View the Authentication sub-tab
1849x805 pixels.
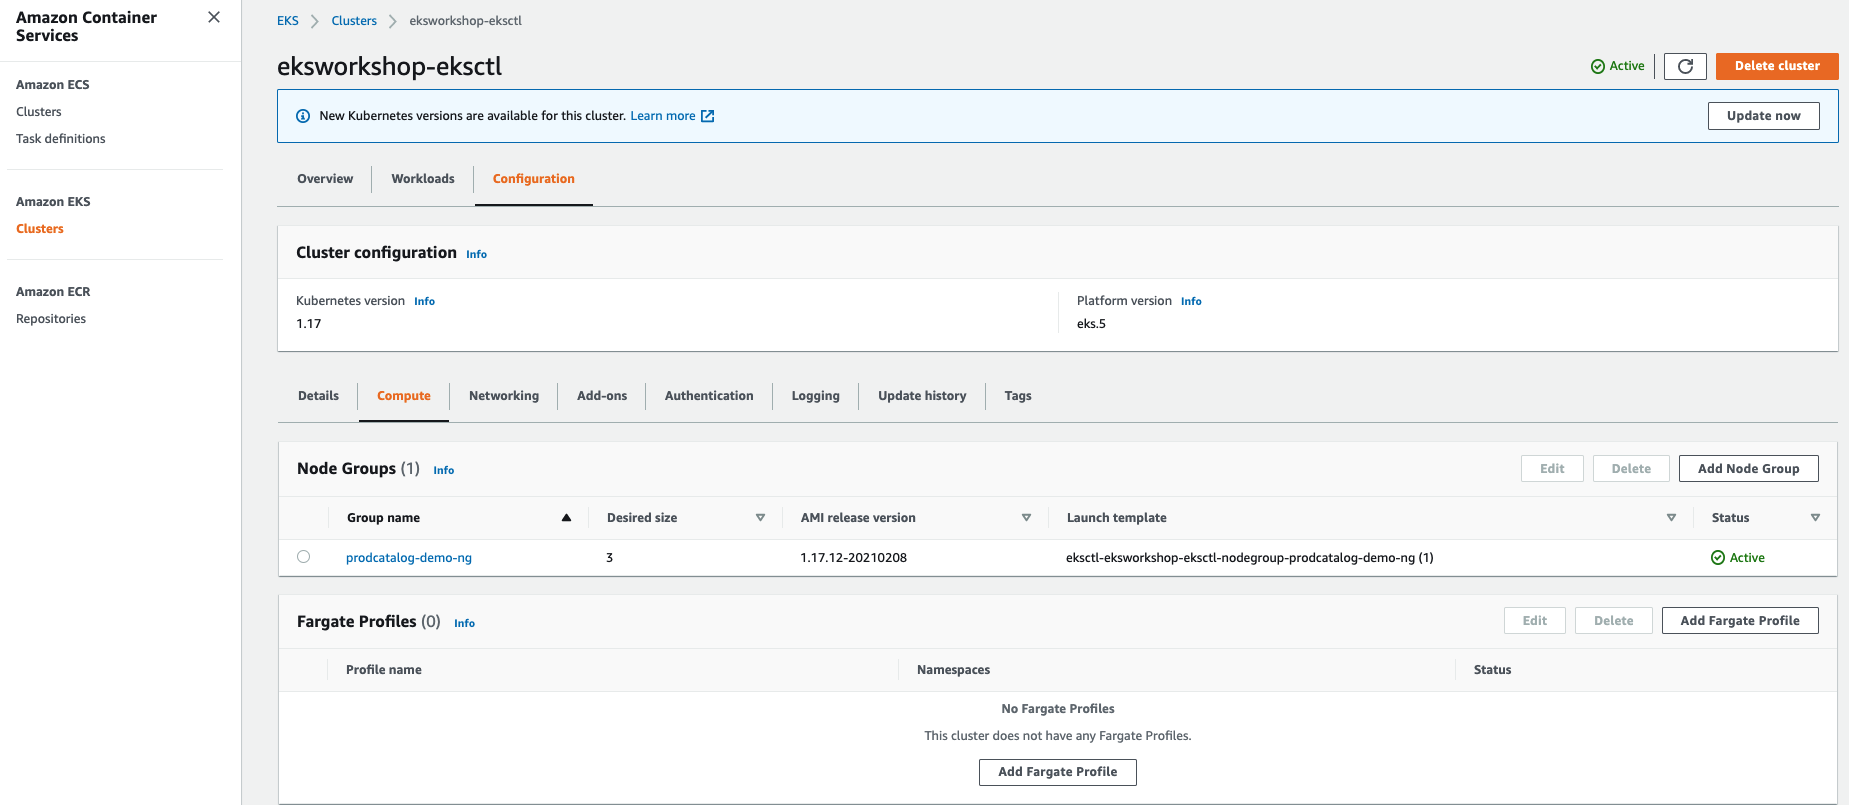(709, 396)
